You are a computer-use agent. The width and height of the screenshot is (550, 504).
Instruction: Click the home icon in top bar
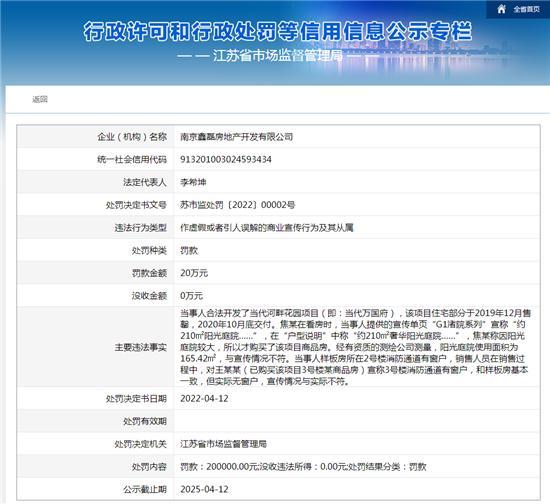pyautogui.click(x=502, y=9)
